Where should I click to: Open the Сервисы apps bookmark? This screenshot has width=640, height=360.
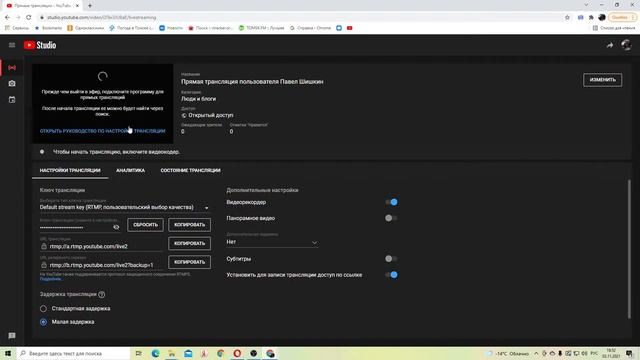tap(17, 28)
